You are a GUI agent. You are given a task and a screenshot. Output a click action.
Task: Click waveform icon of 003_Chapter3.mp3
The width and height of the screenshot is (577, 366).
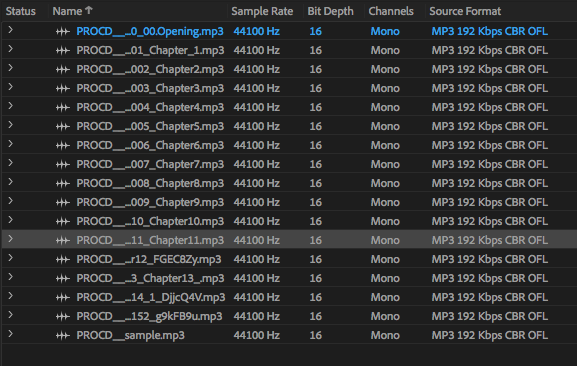pyautogui.click(x=63, y=89)
